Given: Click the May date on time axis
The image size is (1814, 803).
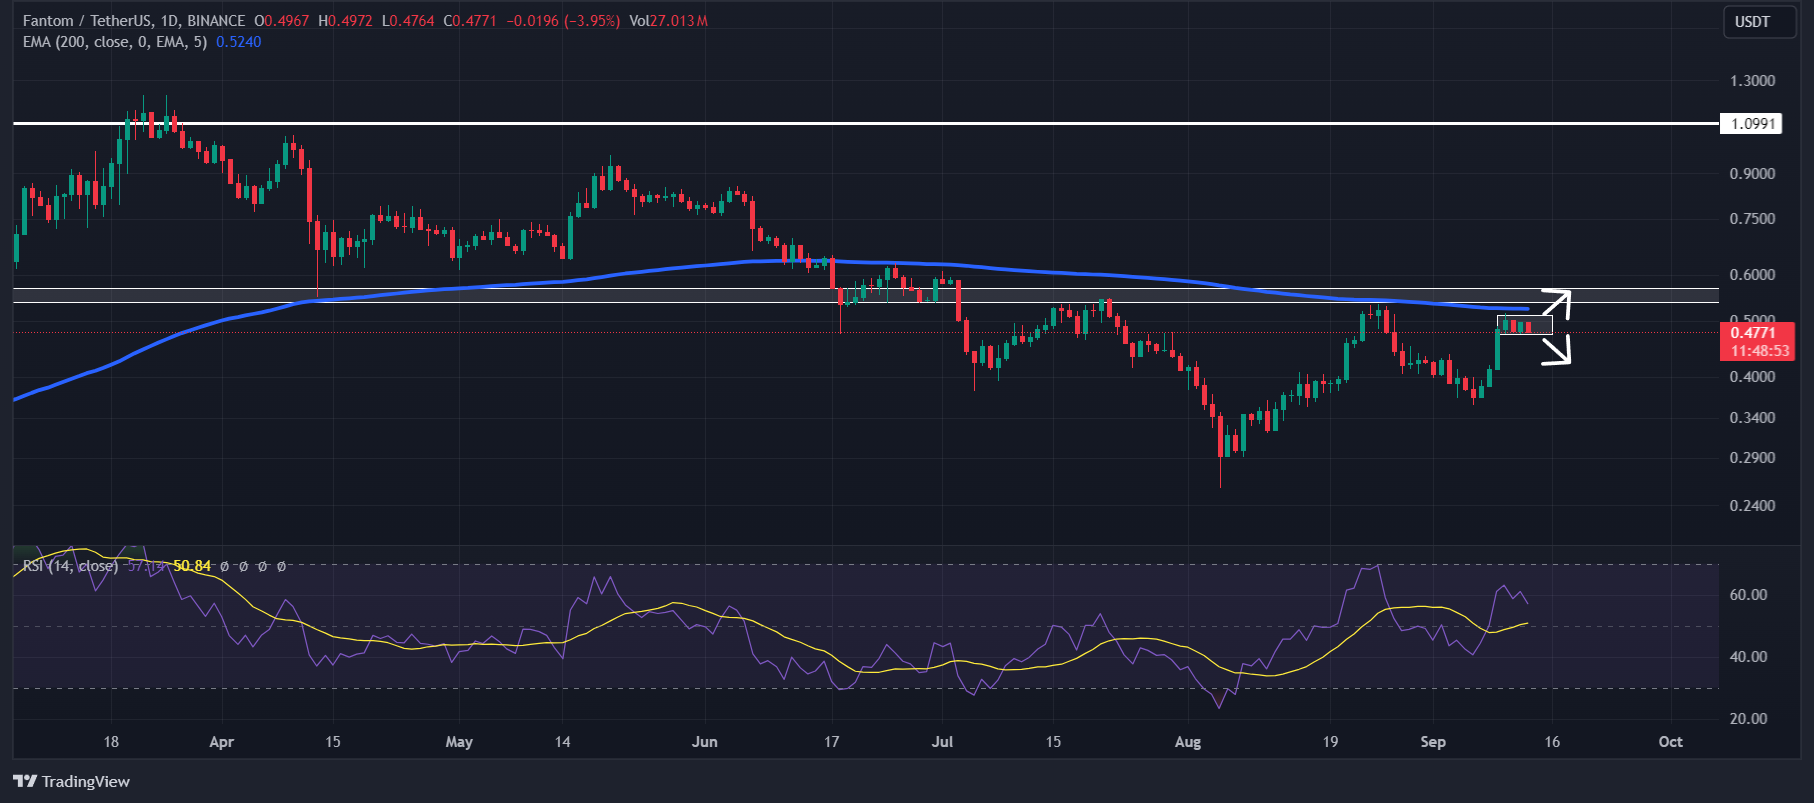Looking at the screenshot, I should point(459,742).
